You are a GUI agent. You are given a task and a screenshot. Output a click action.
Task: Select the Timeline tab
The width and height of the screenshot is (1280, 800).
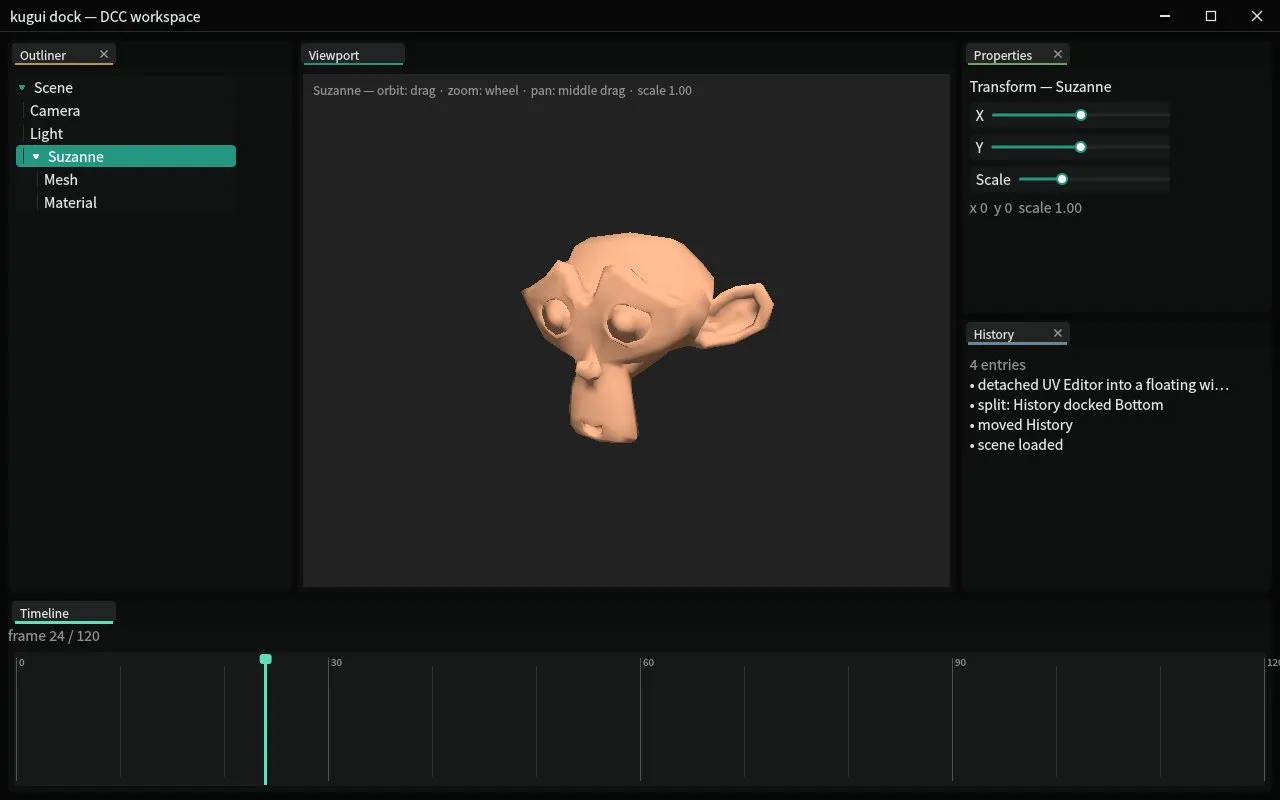64,613
